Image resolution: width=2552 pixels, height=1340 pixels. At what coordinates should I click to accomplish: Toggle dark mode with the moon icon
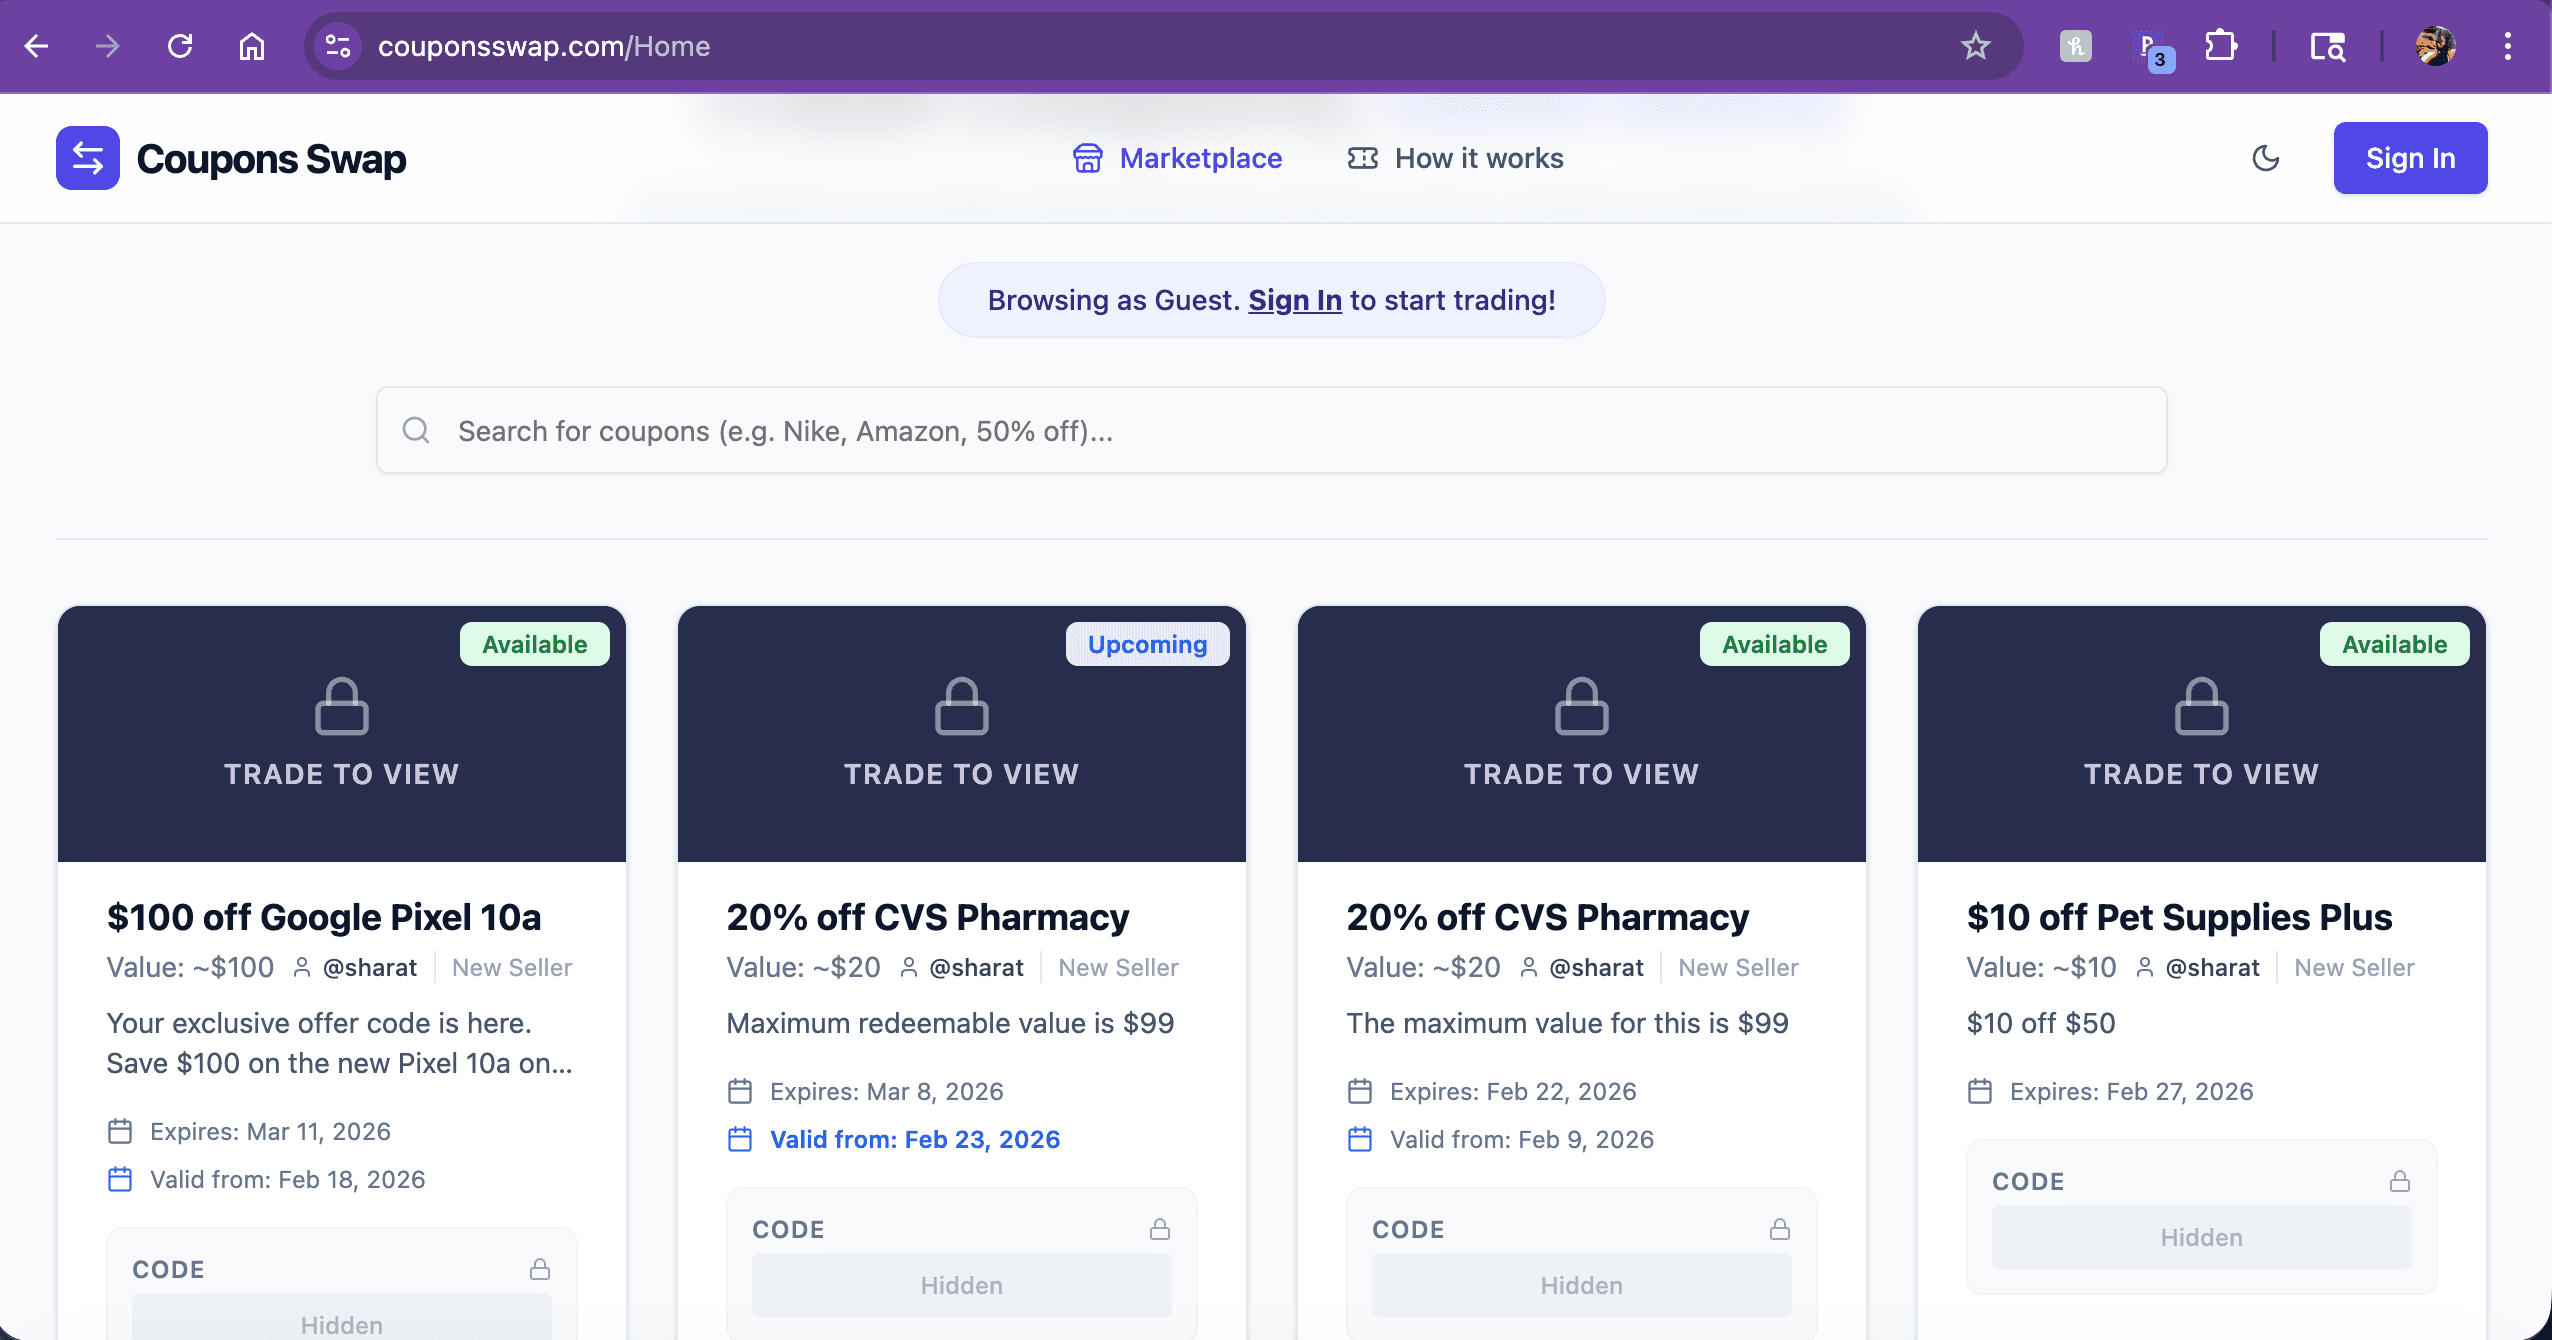click(2265, 158)
